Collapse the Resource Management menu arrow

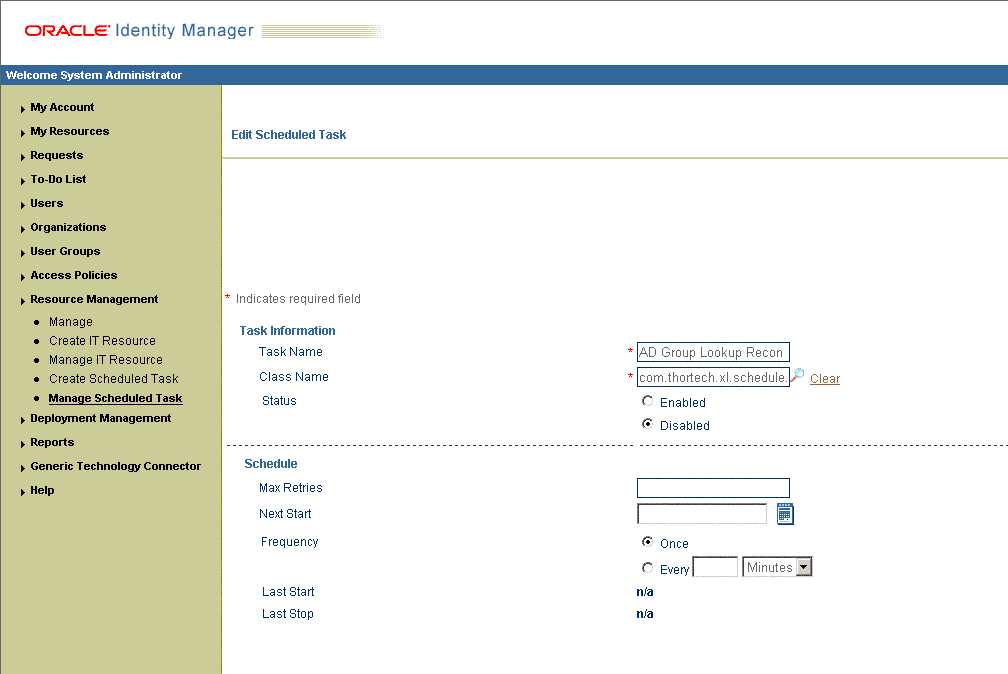coord(22,301)
